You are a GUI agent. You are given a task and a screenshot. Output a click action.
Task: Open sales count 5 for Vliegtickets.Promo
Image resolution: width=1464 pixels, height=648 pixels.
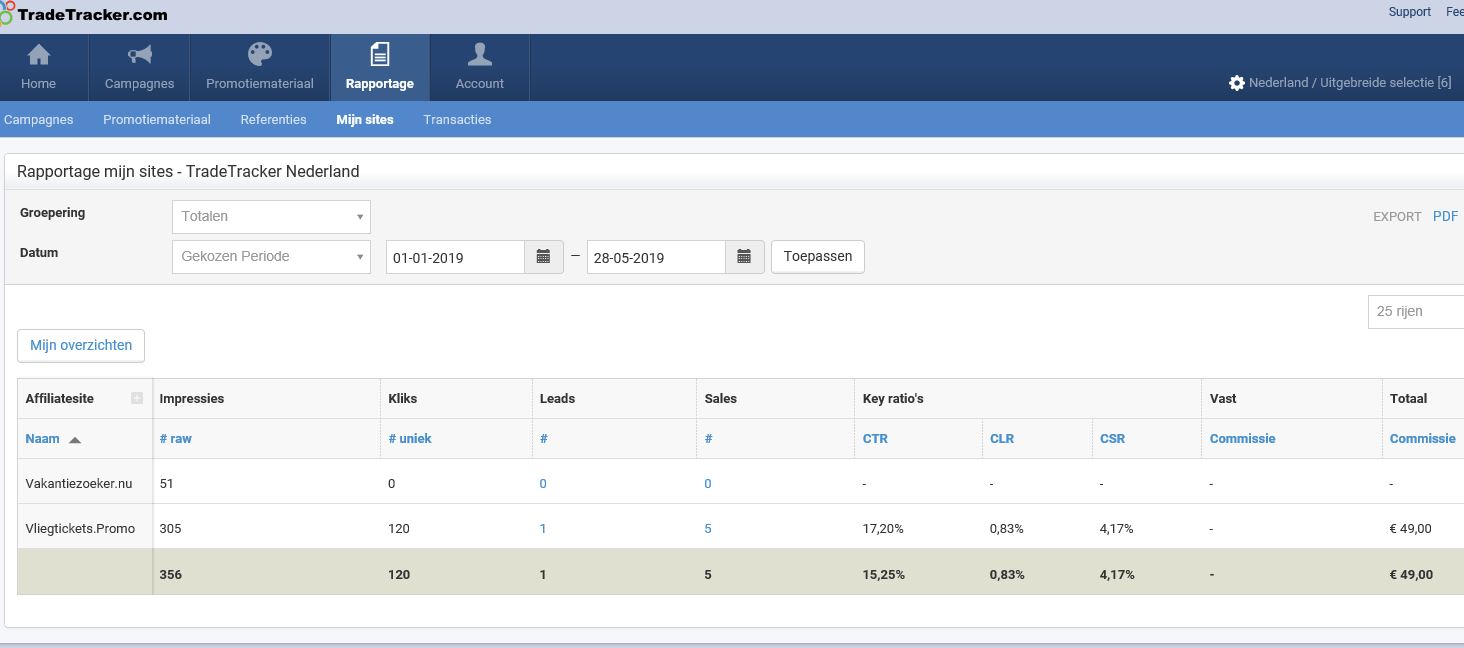click(x=708, y=528)
